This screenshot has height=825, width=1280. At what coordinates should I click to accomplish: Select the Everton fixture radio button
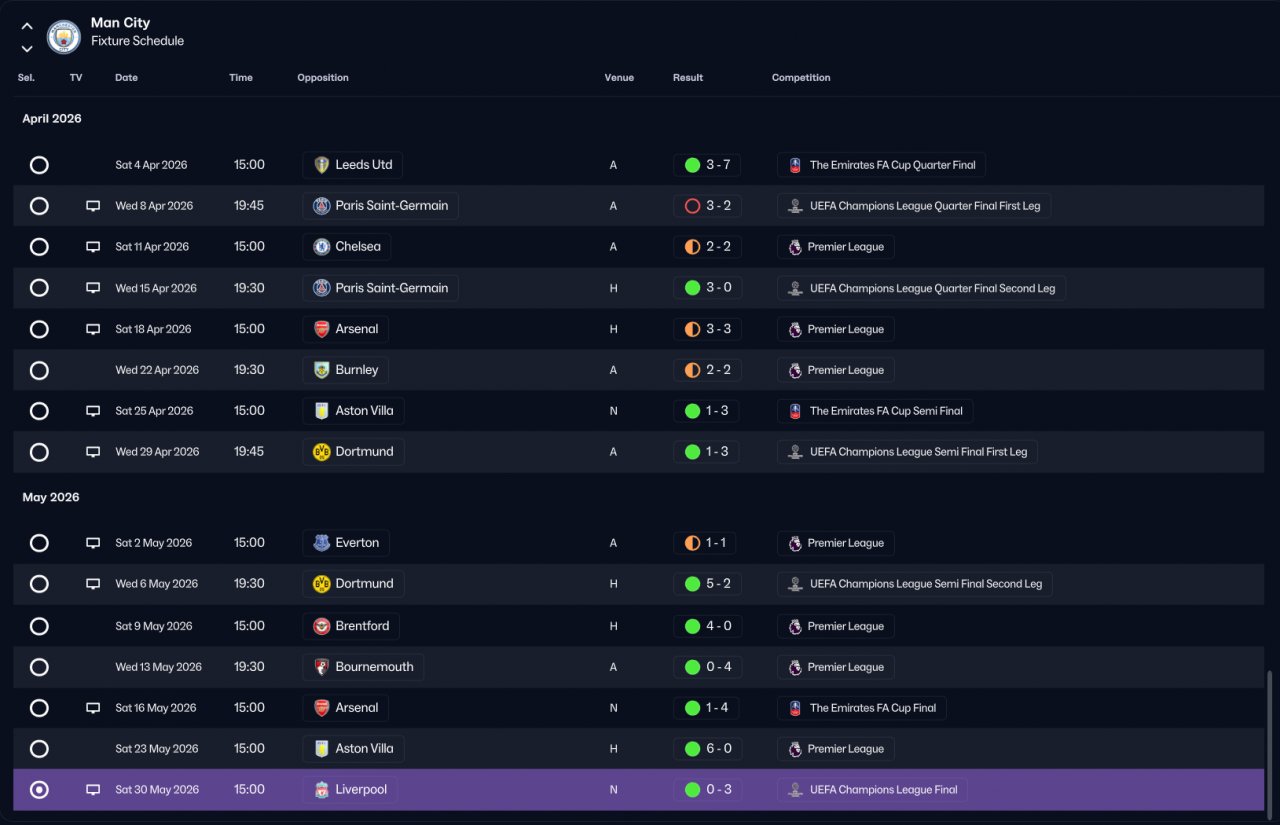tap(39, 543)
